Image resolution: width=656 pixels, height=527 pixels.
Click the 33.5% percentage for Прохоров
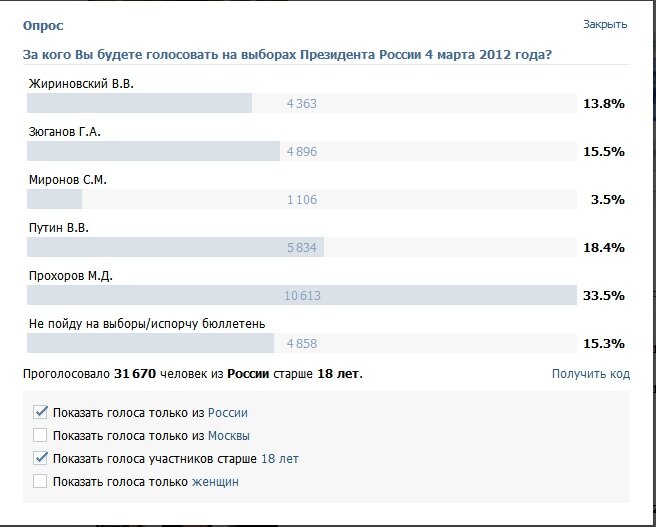pyautogui.click(x=603, y=296)
